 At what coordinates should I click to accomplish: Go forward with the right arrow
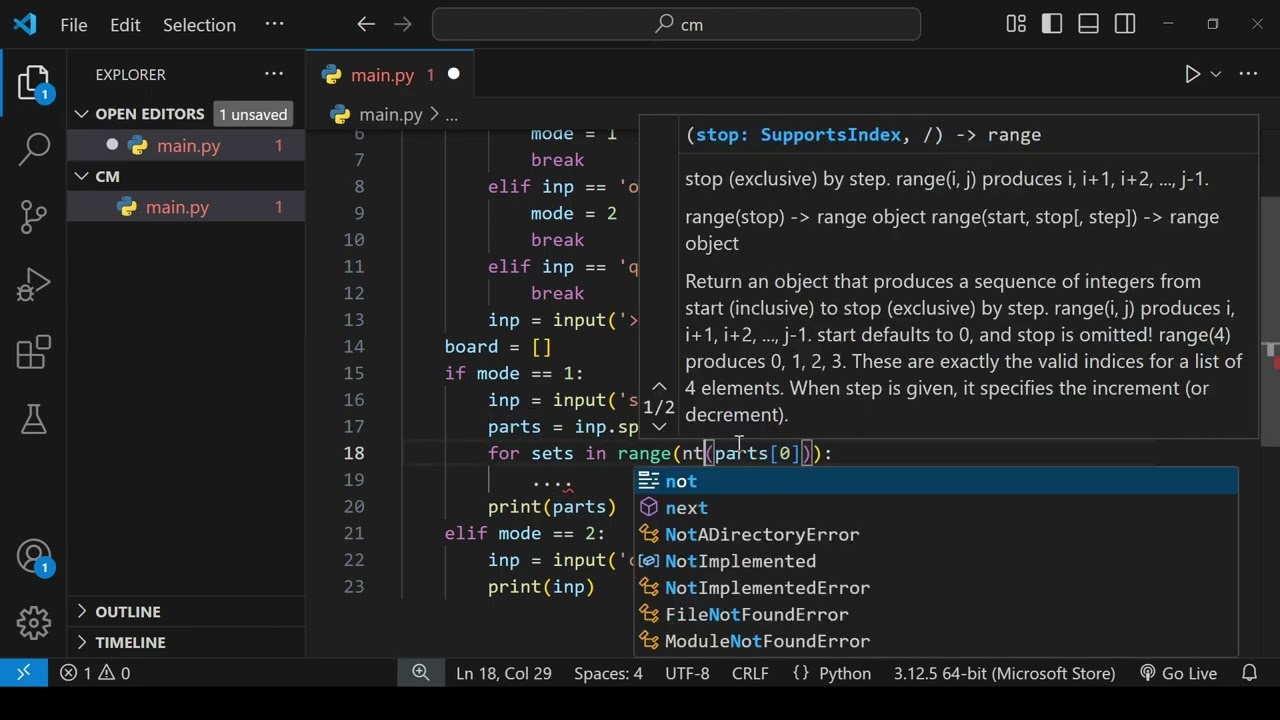pos(403,24)
